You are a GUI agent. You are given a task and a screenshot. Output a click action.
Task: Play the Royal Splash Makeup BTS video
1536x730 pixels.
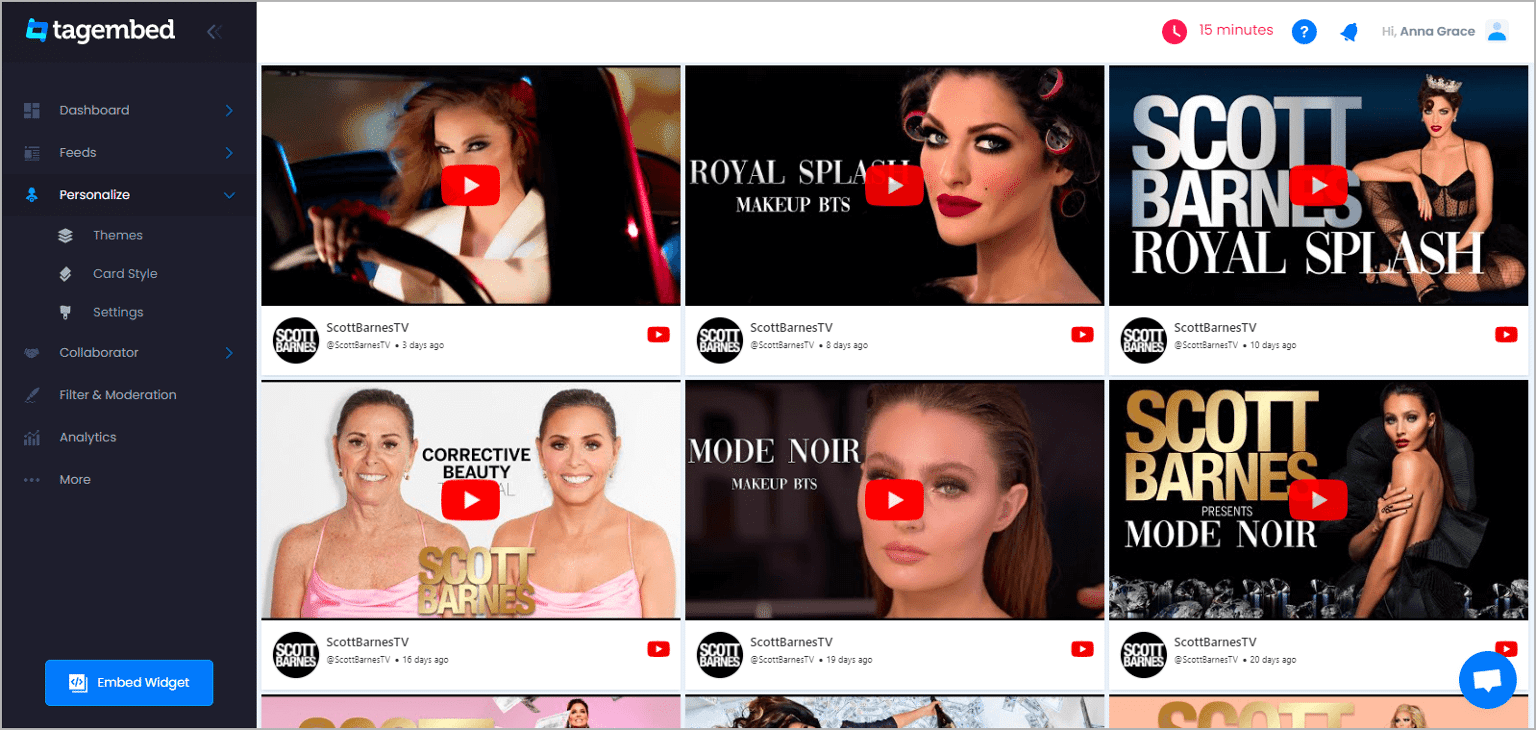(894, 185)
